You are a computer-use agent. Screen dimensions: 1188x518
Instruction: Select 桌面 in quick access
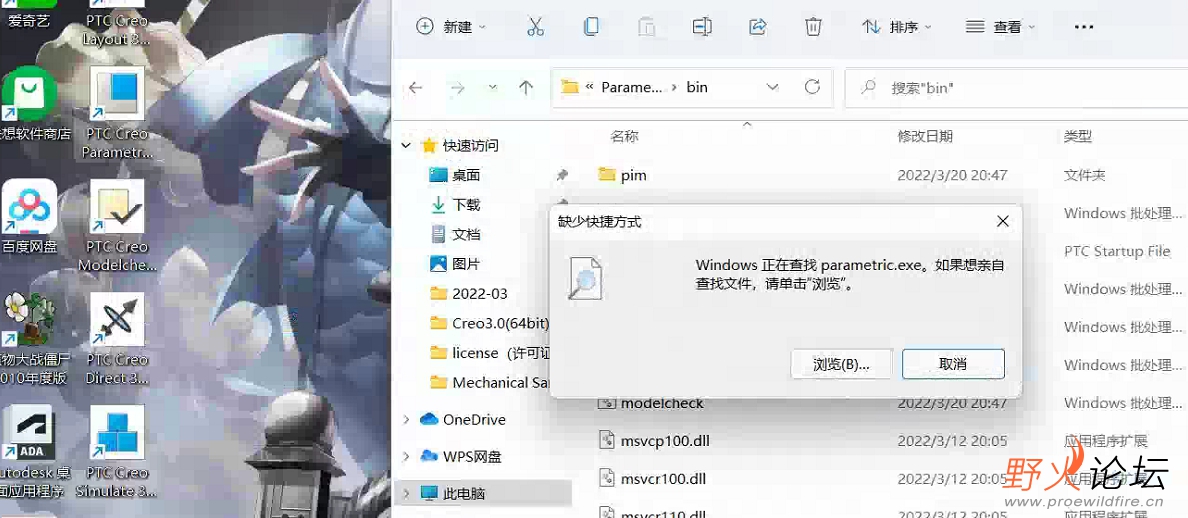coord(466,175)
